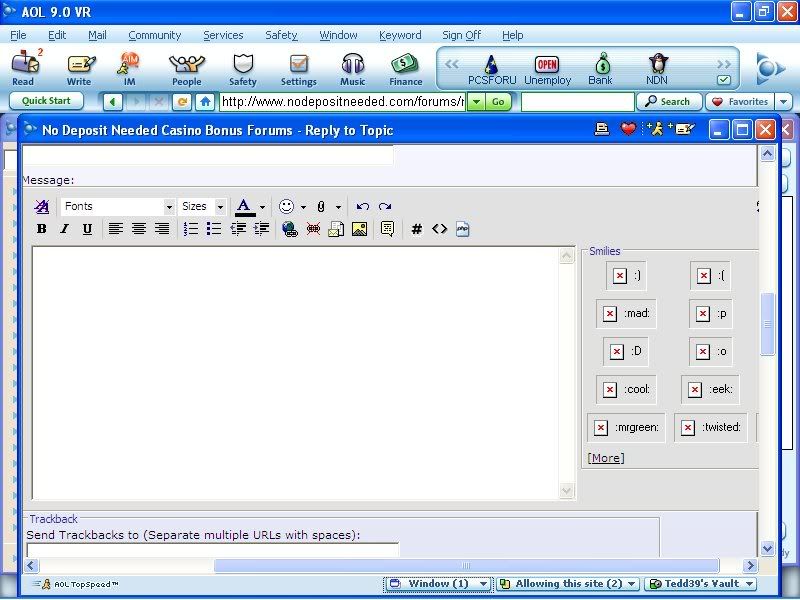800x600 pixels.
Task: Expand the attachment paperclip dropdown arrow
Action: (x=338, y=207)
